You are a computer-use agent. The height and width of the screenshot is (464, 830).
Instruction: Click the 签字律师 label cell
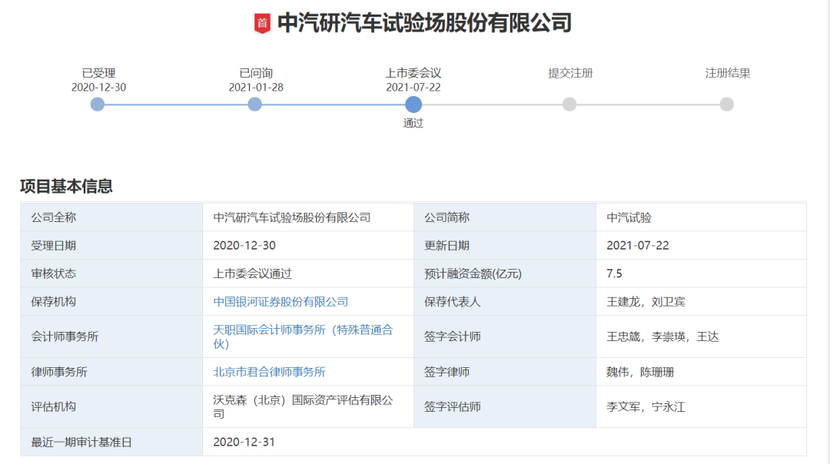point(505,372)
